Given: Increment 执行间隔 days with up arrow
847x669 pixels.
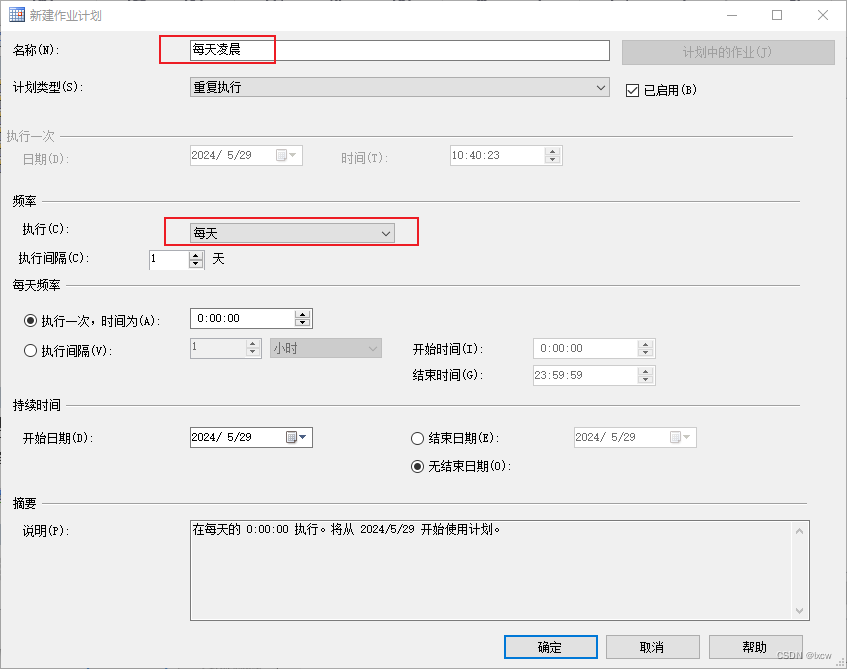Looking at the screenshot, I should point(195,254).
